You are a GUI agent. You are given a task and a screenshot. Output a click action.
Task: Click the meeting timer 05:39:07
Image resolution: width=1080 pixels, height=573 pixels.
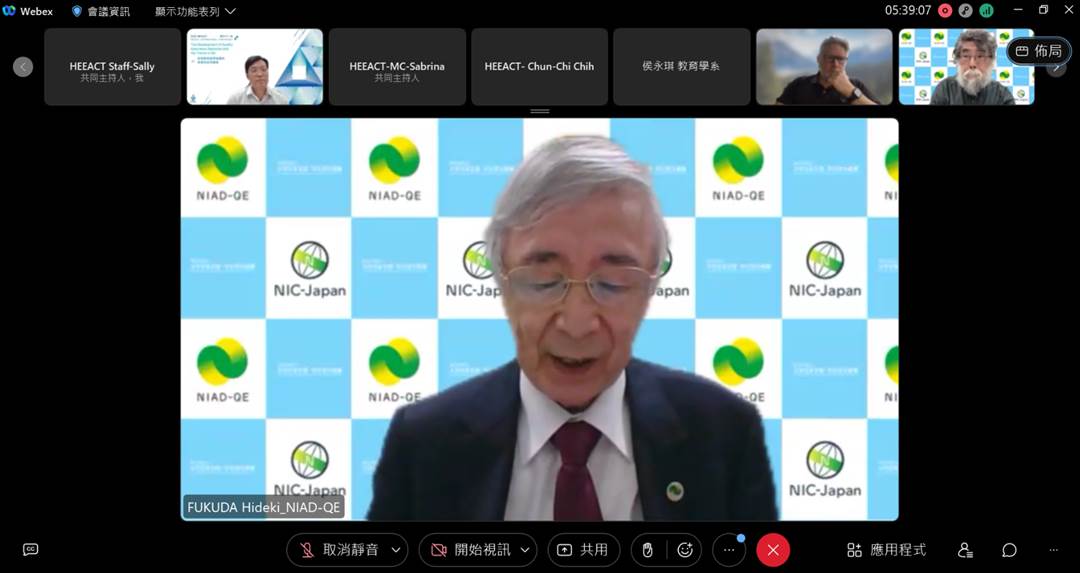point(908,11)
